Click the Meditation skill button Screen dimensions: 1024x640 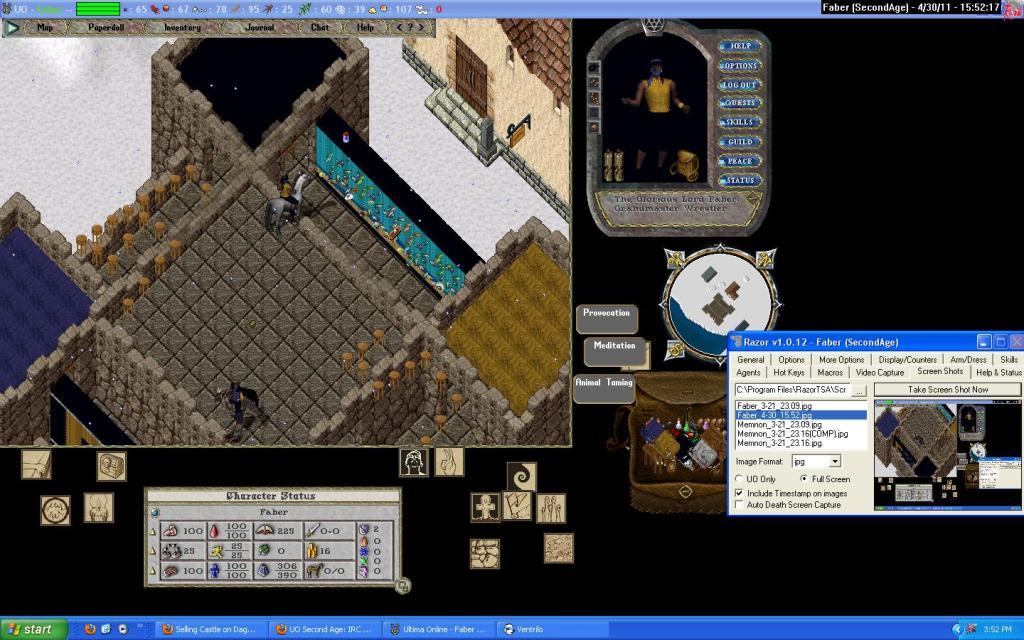614,345
